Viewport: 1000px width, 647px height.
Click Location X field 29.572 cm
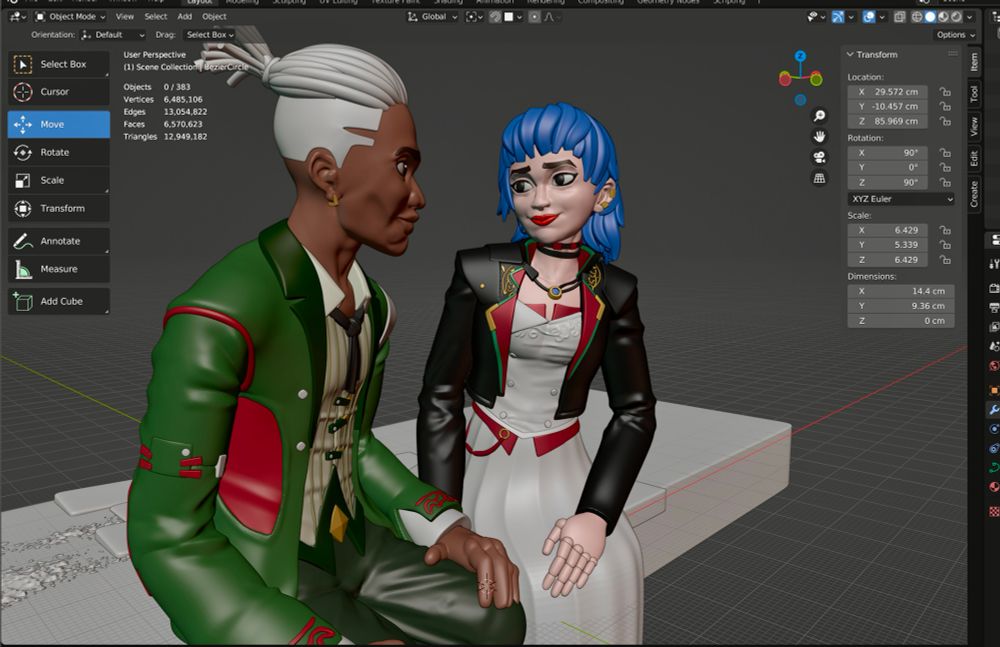click(x=887, y=92)
